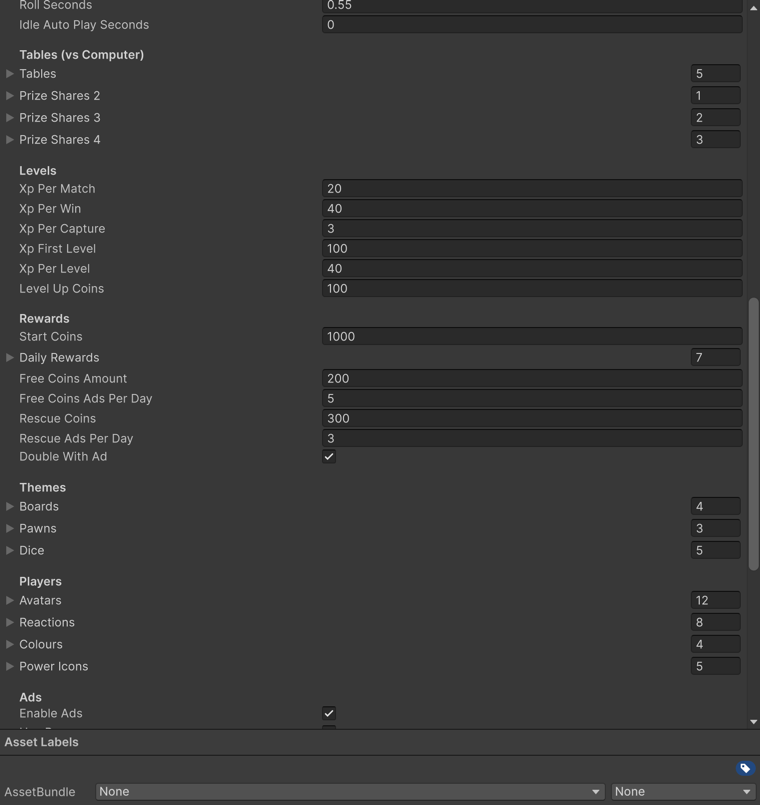Expand the Prize Shares 2 array
This screenshot has width=760, height=805.
pos(9,95)
